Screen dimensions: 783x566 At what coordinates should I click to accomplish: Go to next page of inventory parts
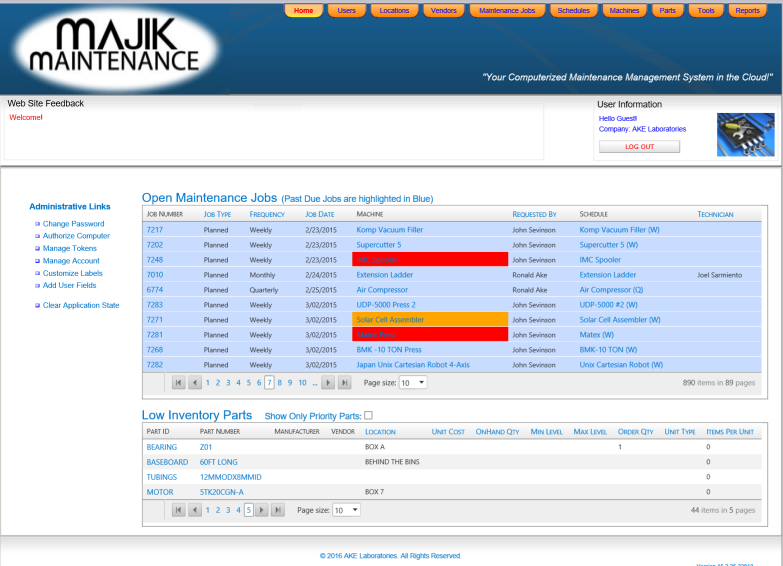(x=262, y=510)
